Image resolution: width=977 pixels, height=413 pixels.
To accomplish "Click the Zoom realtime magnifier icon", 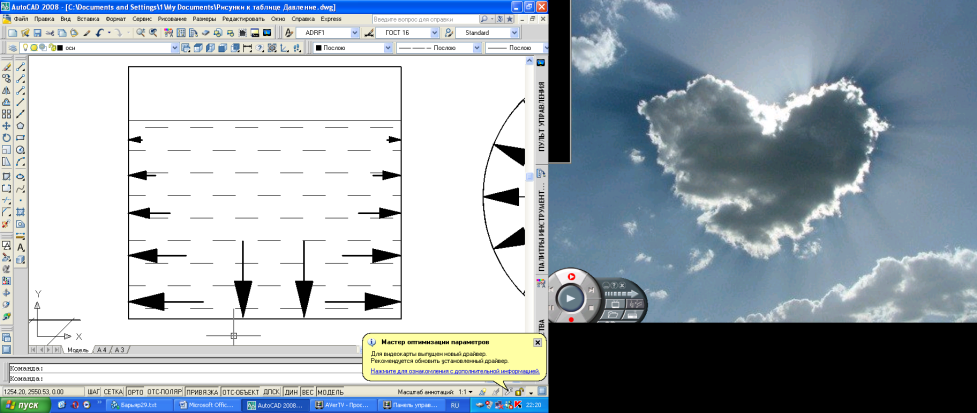I will click(x=141, y=32).
